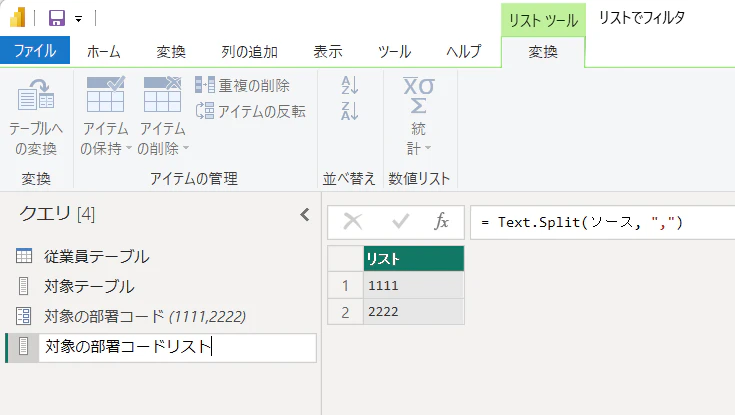Open the ファイル menu tab
Viewport: 735px width, 415px height.
tap(35, 51)
